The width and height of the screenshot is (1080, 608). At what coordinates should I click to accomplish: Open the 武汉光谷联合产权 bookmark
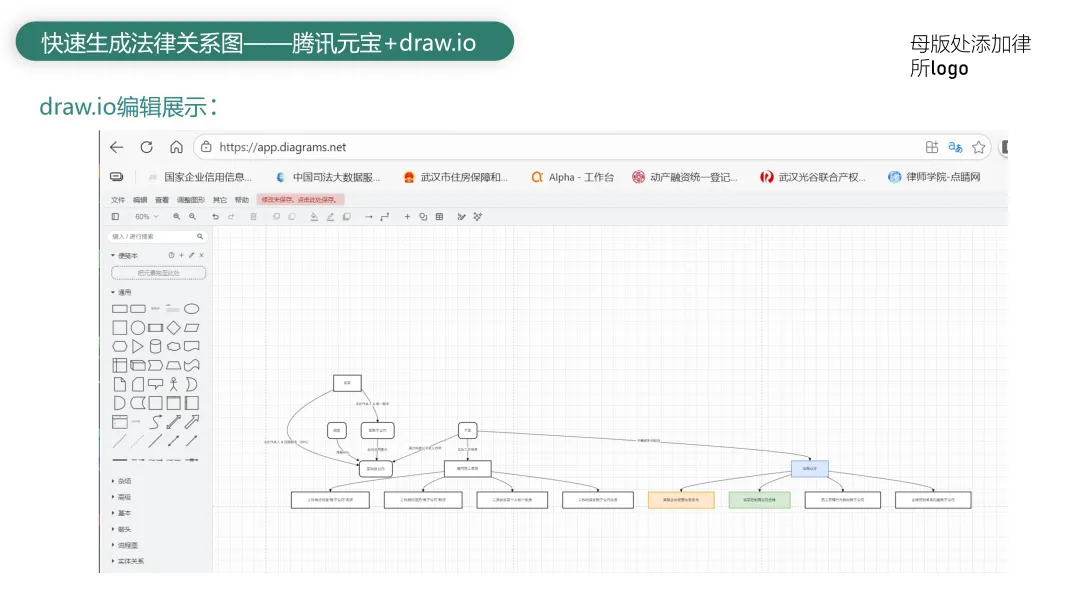point(813,177)
